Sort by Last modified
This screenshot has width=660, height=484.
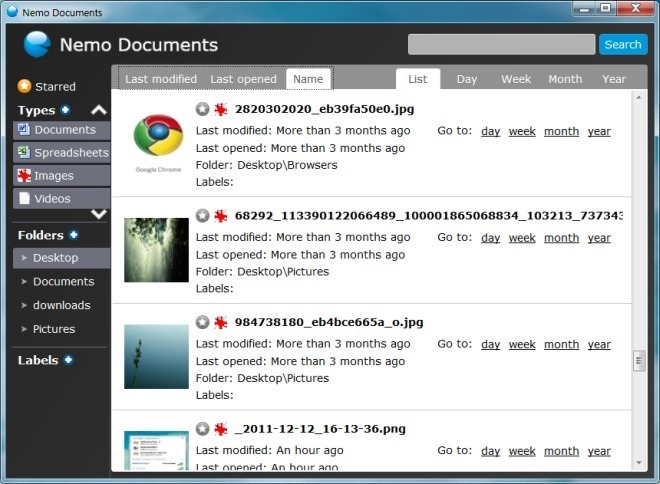pyautogui.click(x=161, y=79)
